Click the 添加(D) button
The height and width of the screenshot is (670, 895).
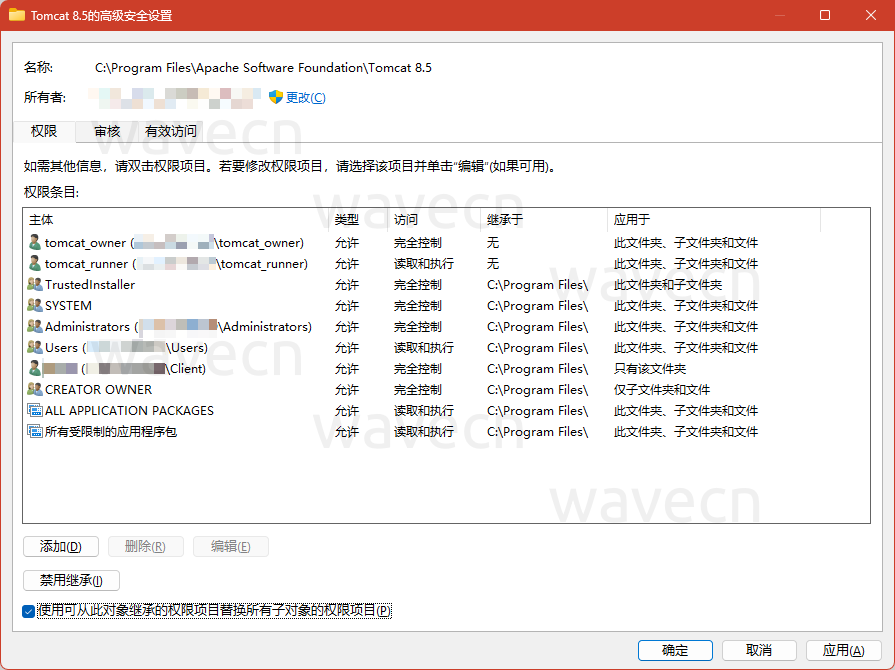[x=61, y=547]
